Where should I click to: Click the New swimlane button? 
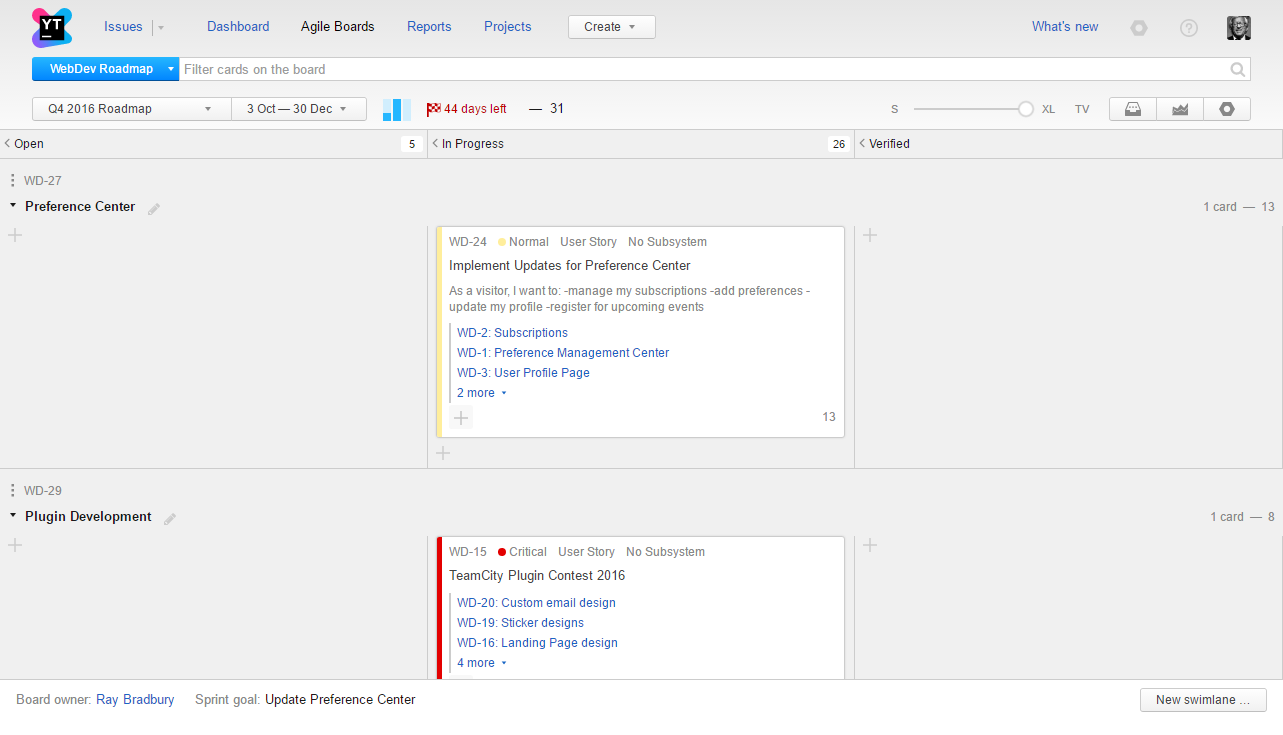pyautogui.click(x=1202, y=700)
